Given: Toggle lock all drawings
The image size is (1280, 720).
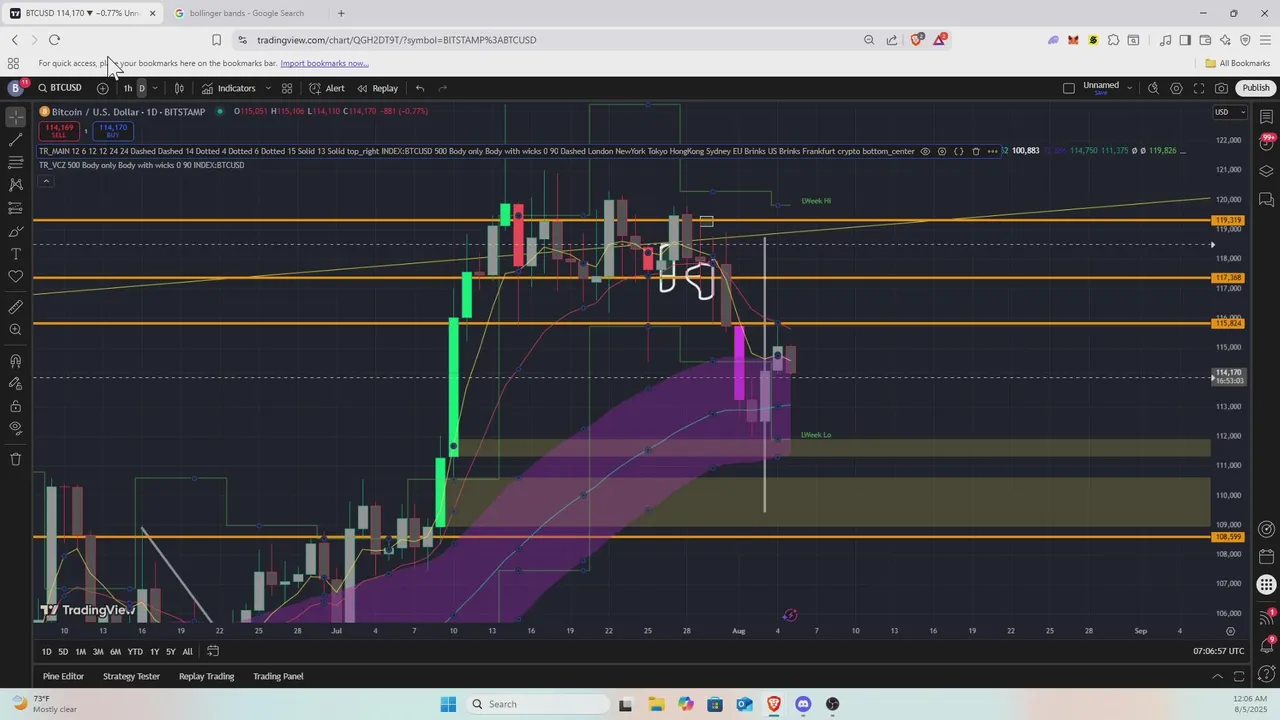Looking at the screenshot, I should tap(15, 406).
